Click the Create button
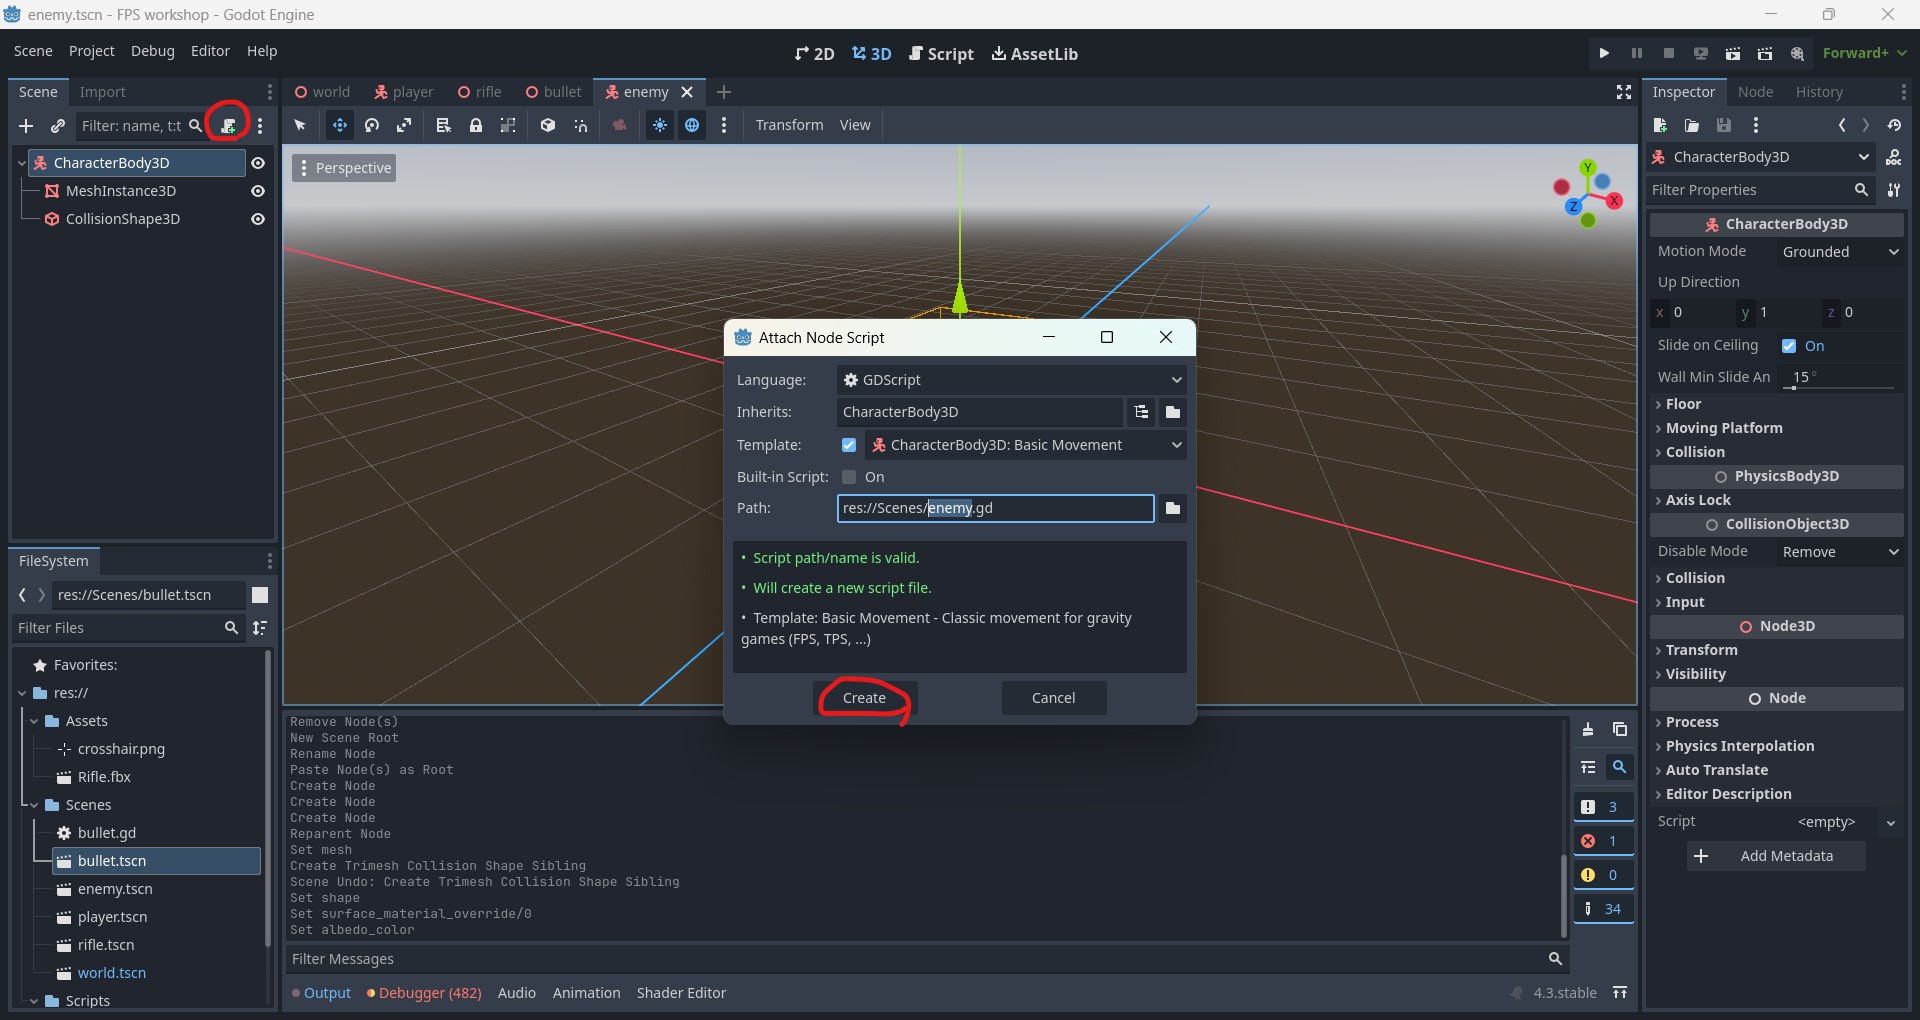 coord(864,698)
